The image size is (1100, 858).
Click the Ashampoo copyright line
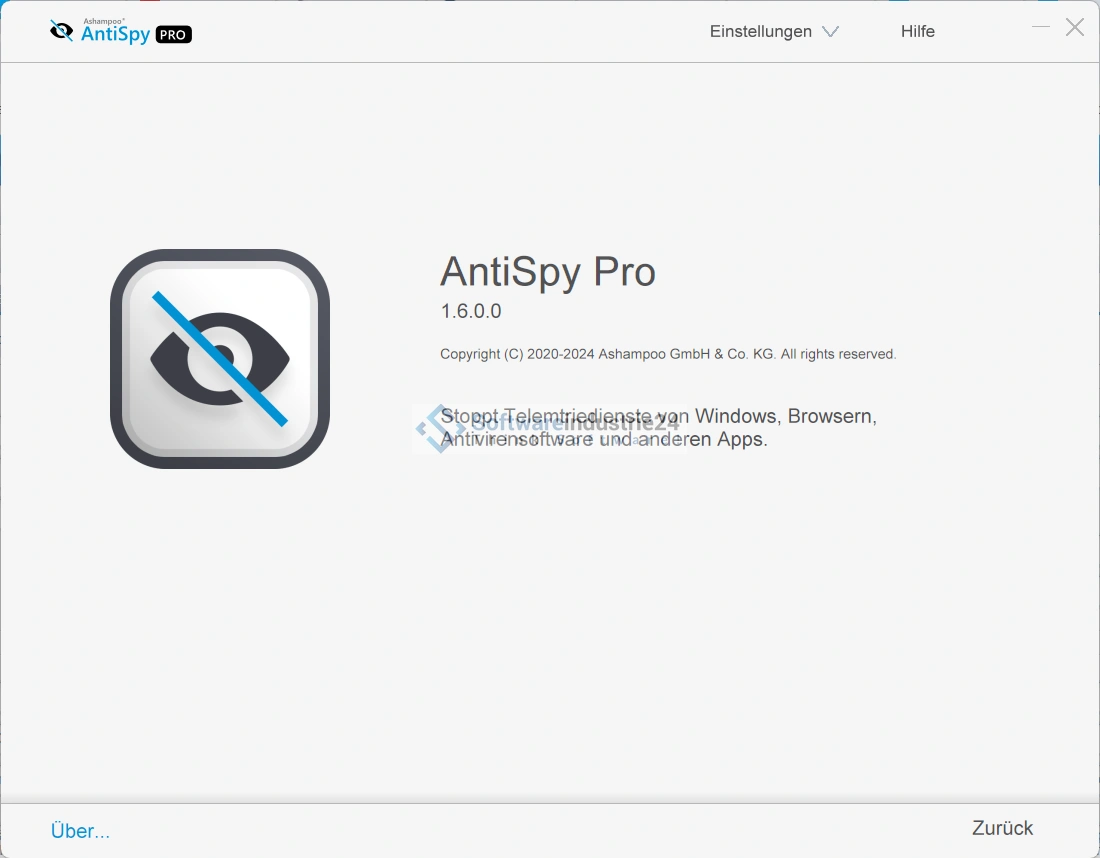(668, 354)
